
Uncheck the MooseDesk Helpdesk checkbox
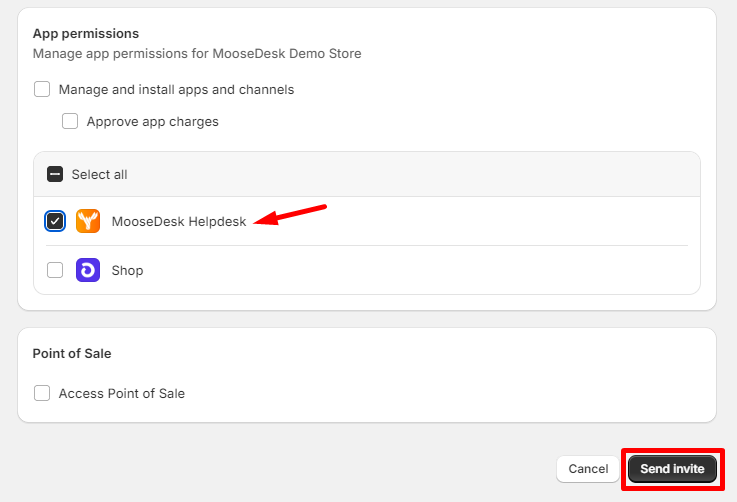tap(55, 221)
